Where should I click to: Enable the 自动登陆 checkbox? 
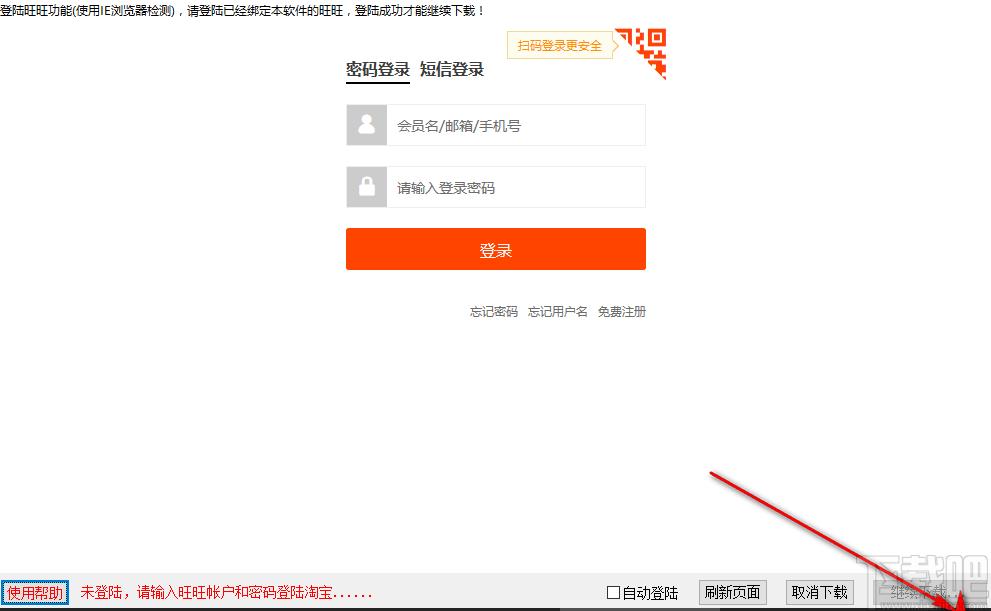point(614,593)
